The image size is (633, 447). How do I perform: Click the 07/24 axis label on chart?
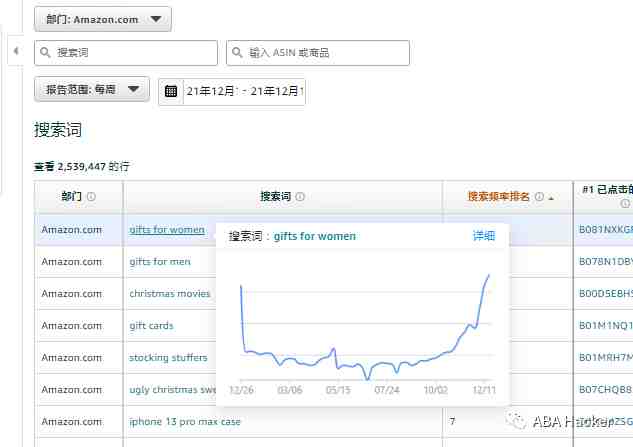coord(387,390)
